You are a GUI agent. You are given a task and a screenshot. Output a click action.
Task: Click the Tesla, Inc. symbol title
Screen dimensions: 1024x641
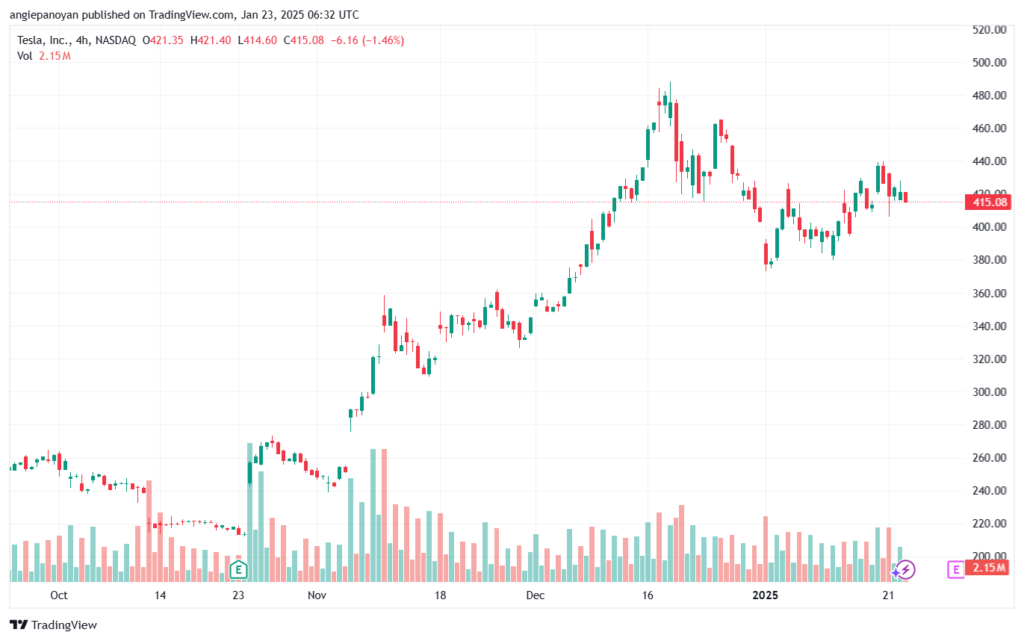click(x=43, y=40)
